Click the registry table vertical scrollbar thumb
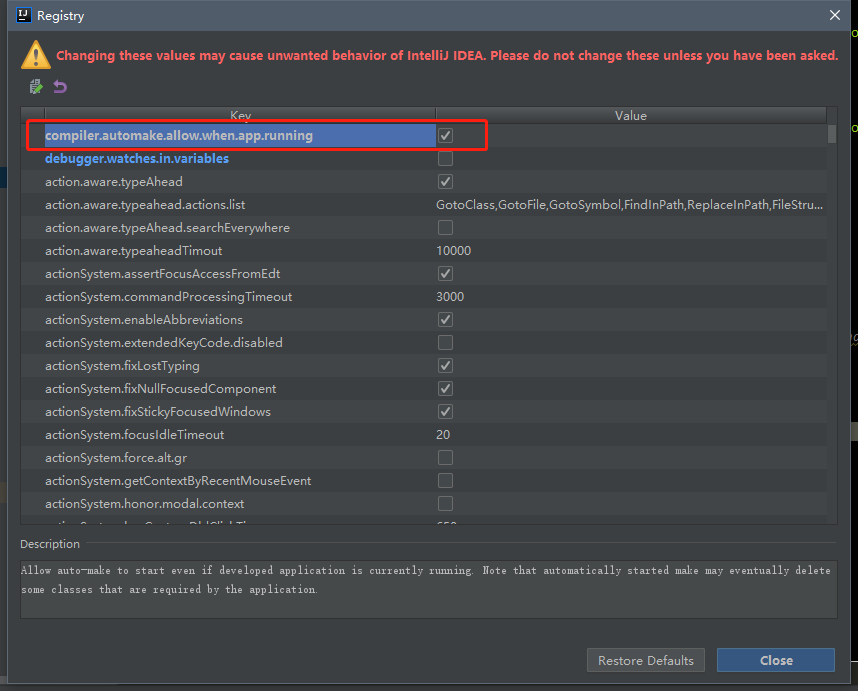858x691 pixels. pyautogui.click(x=832, y=134)
